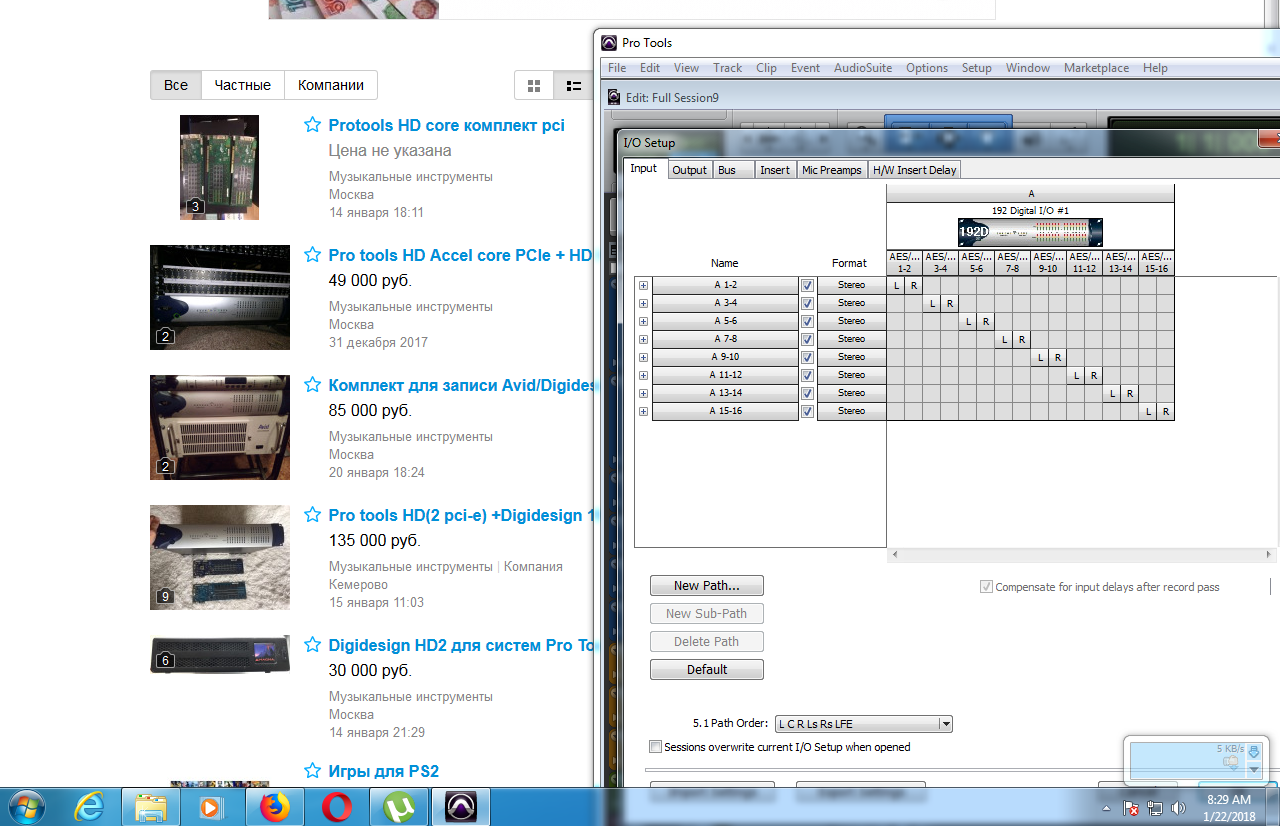Open Windows Explorer from the taskbar

coord(151,806)
